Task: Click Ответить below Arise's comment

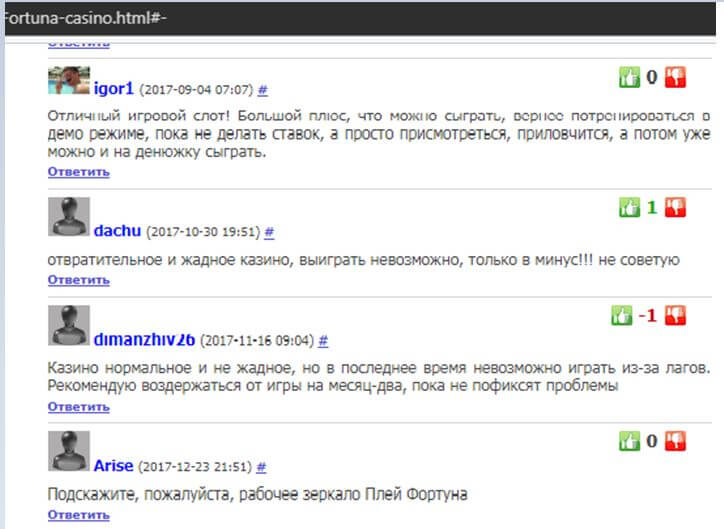Action: click(x=79, y=516)
